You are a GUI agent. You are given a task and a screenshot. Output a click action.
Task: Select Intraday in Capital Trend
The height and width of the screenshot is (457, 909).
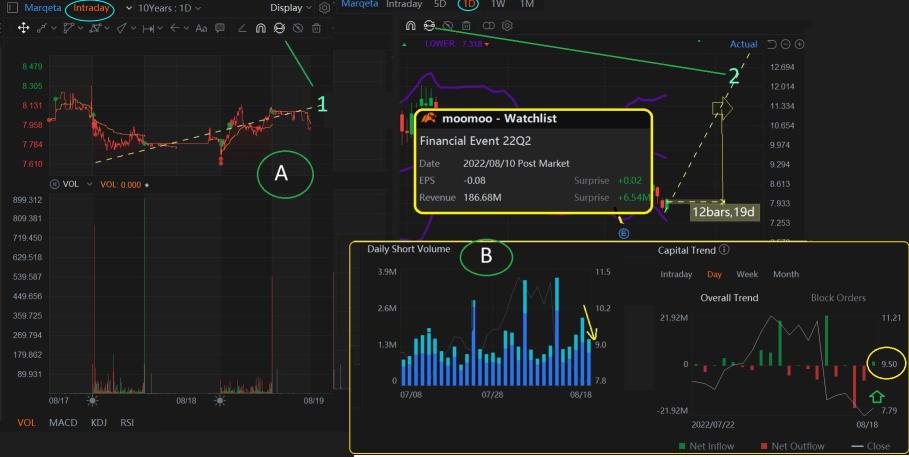[676, 274]
